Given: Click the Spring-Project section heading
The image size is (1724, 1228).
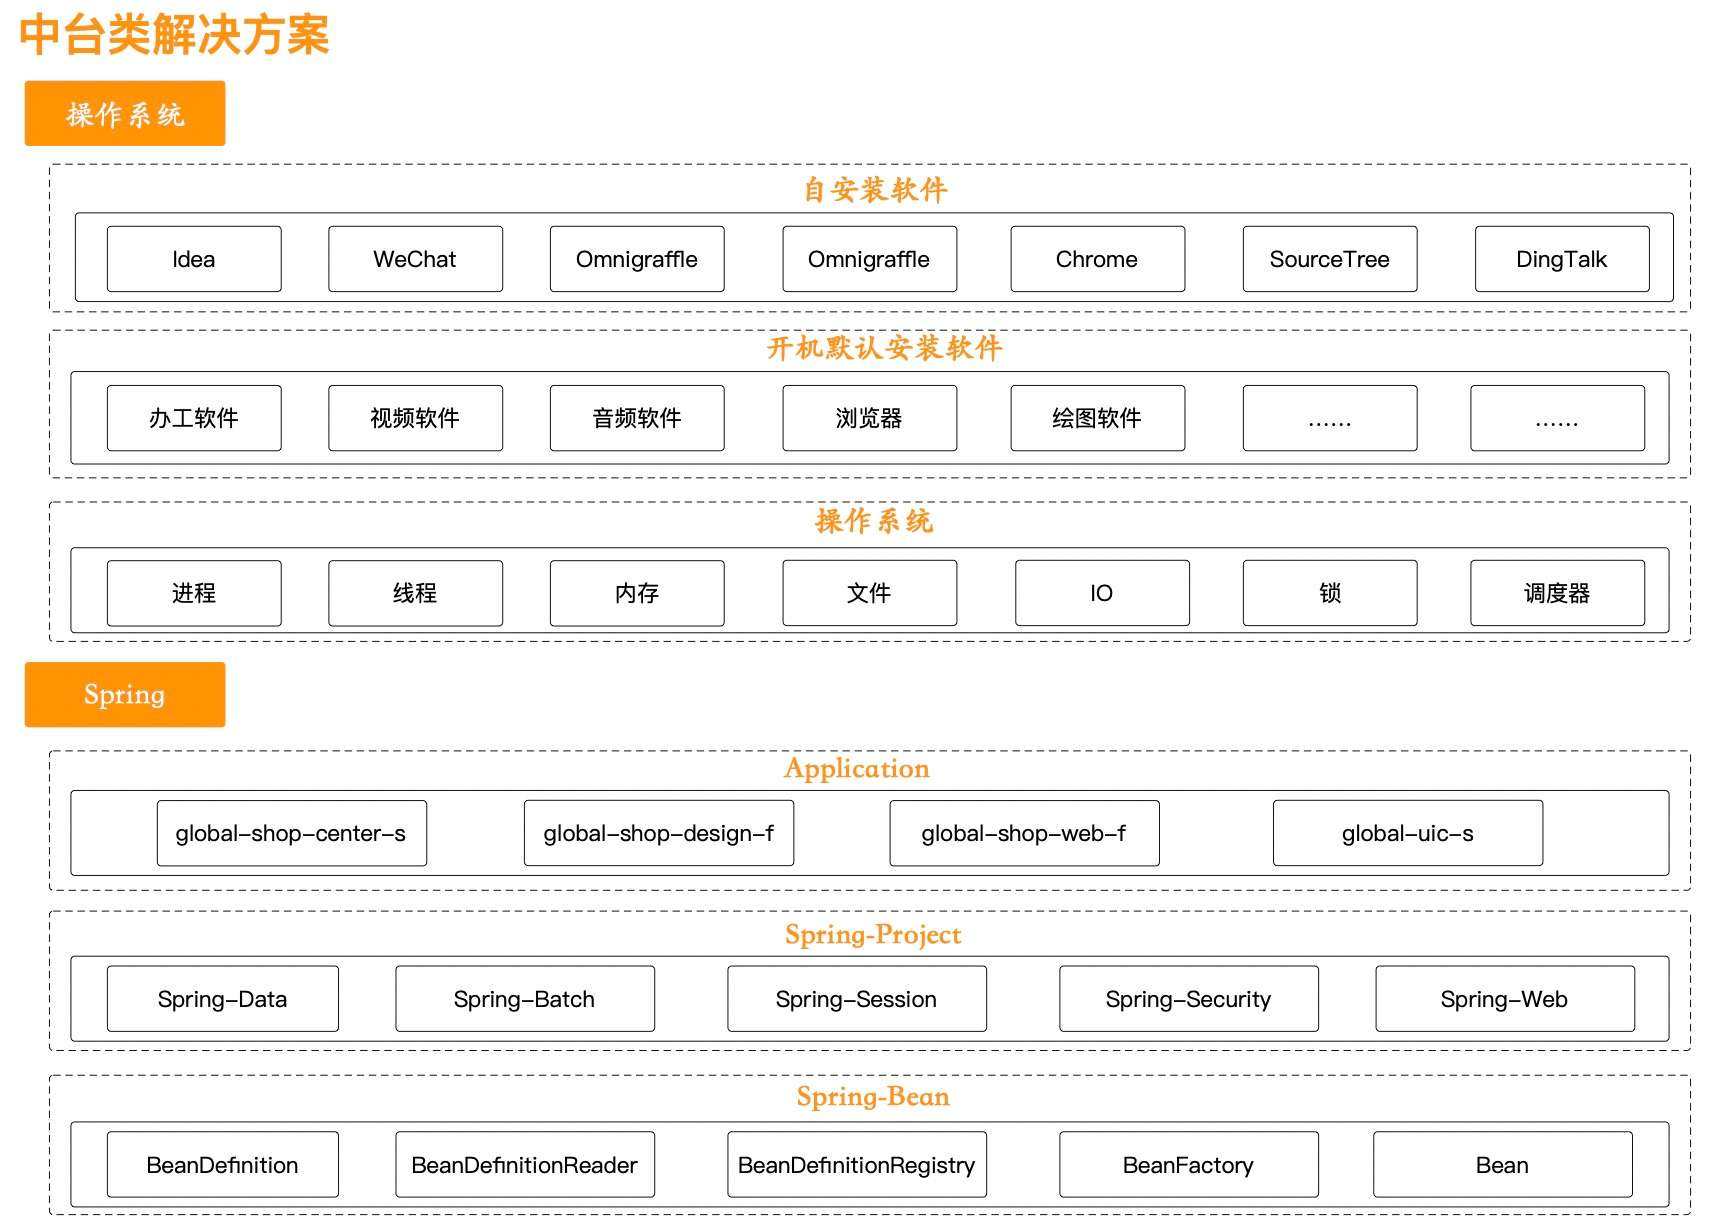Looking at the screenshot, I should [x=873, y=934].
